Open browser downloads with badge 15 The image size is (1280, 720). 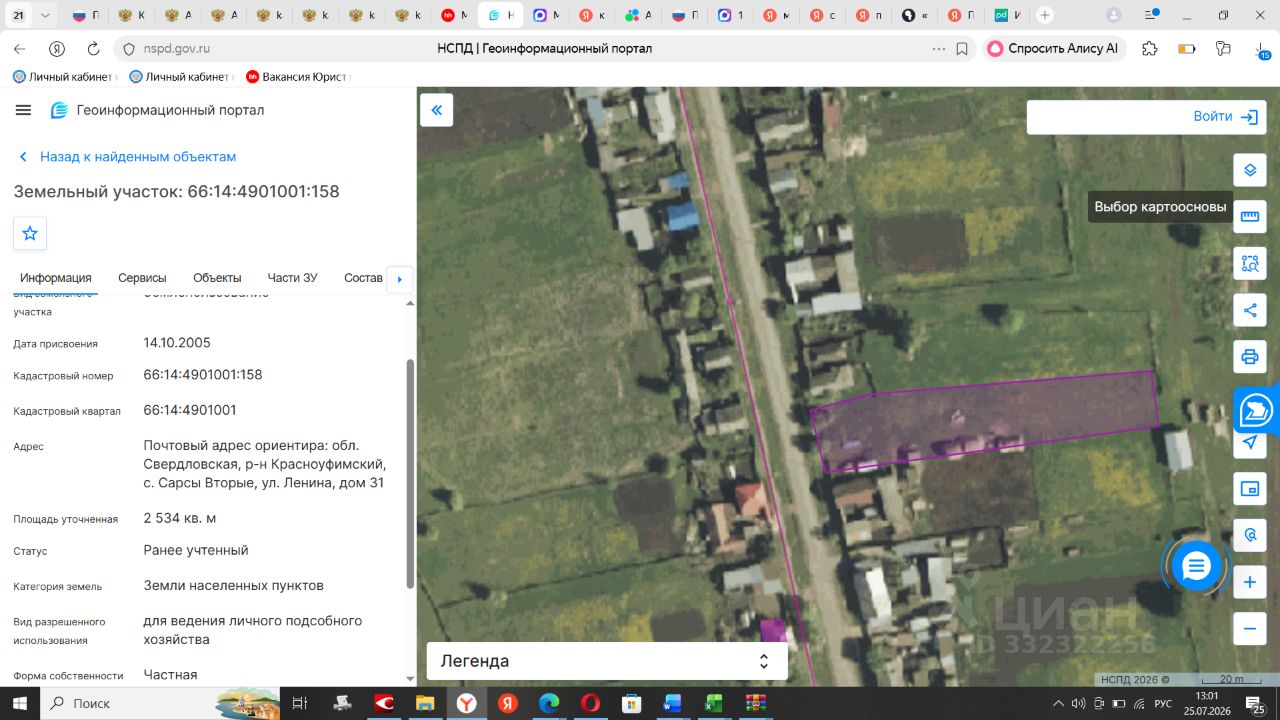coord(1260,50)
